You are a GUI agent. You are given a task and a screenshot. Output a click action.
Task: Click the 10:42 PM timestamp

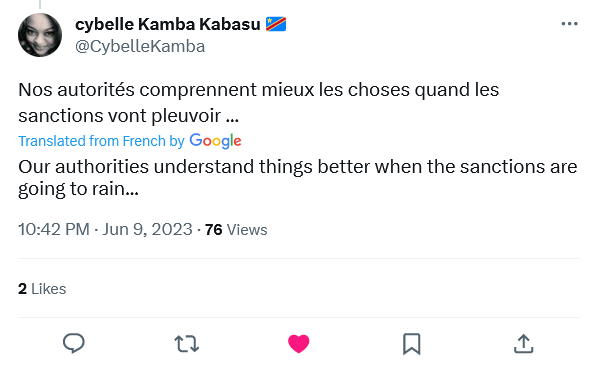click(x=54, y=229)
